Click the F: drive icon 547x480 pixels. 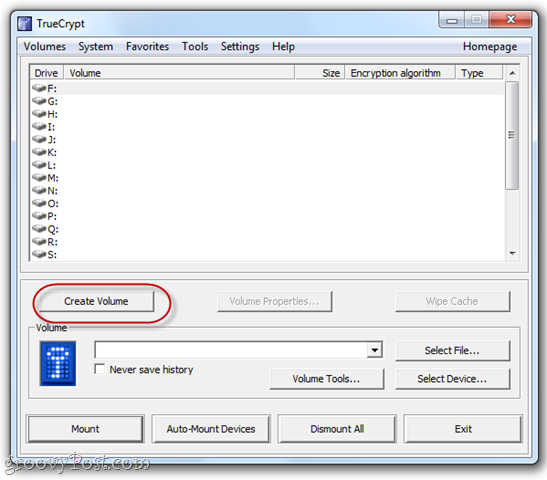click(39, 88)
